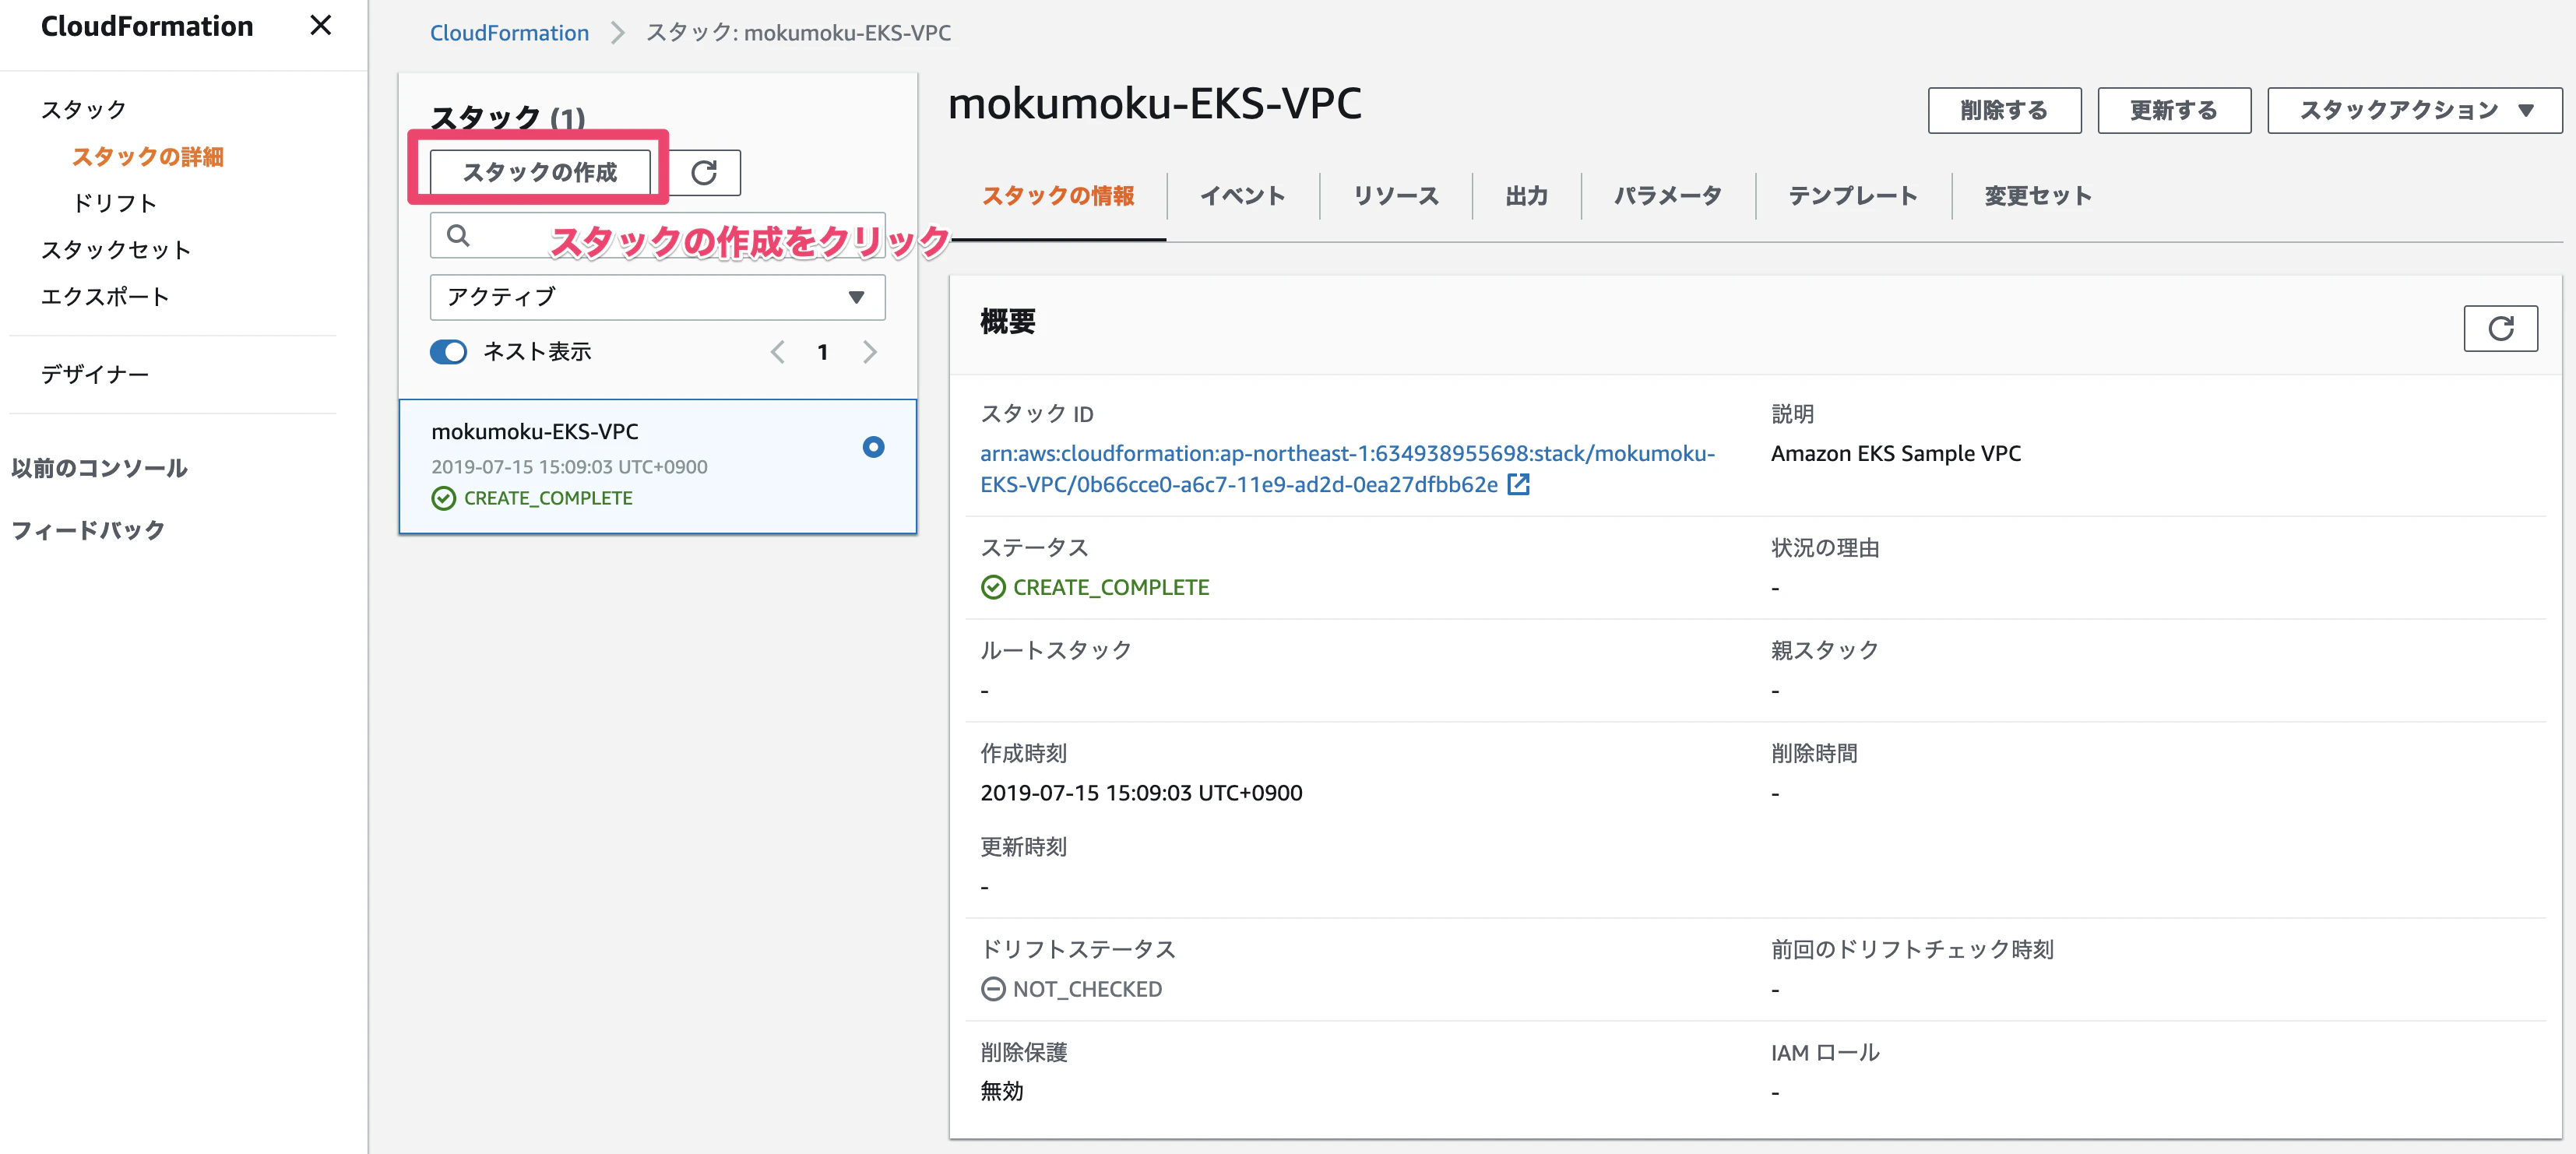Click フィードバック in the sidebar
2576x1154 pixels.
(x=88, y=530)
